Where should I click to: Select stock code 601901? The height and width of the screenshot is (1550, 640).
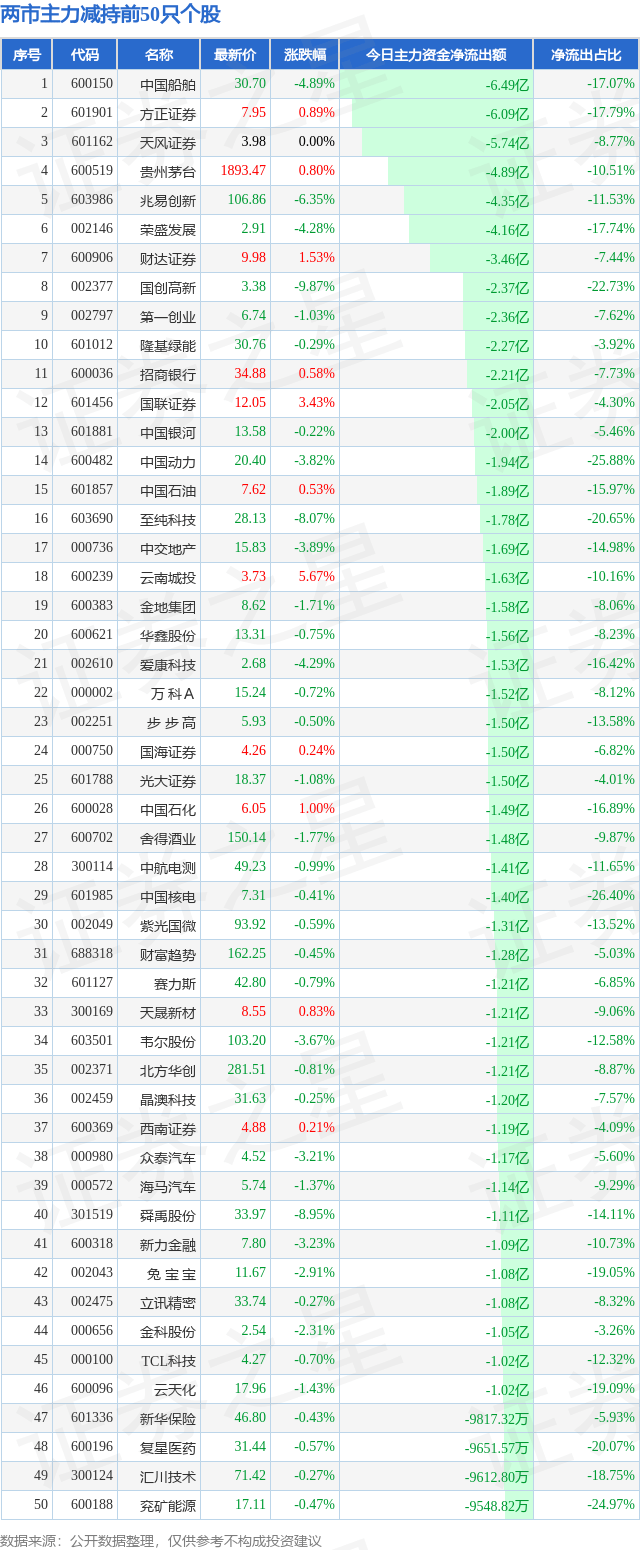click(x=92, y=113)
